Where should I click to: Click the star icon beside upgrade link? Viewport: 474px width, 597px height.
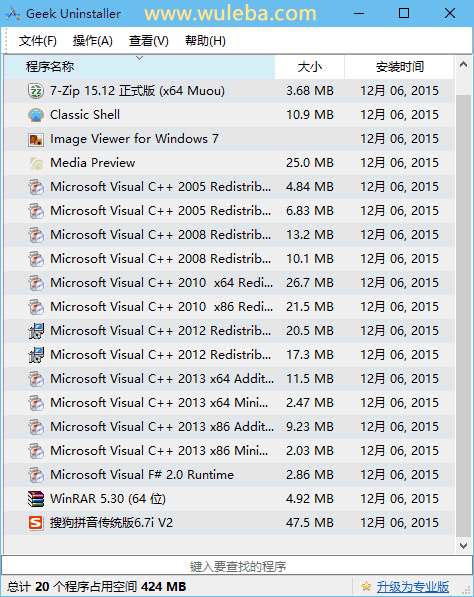(x=366, y=586)
